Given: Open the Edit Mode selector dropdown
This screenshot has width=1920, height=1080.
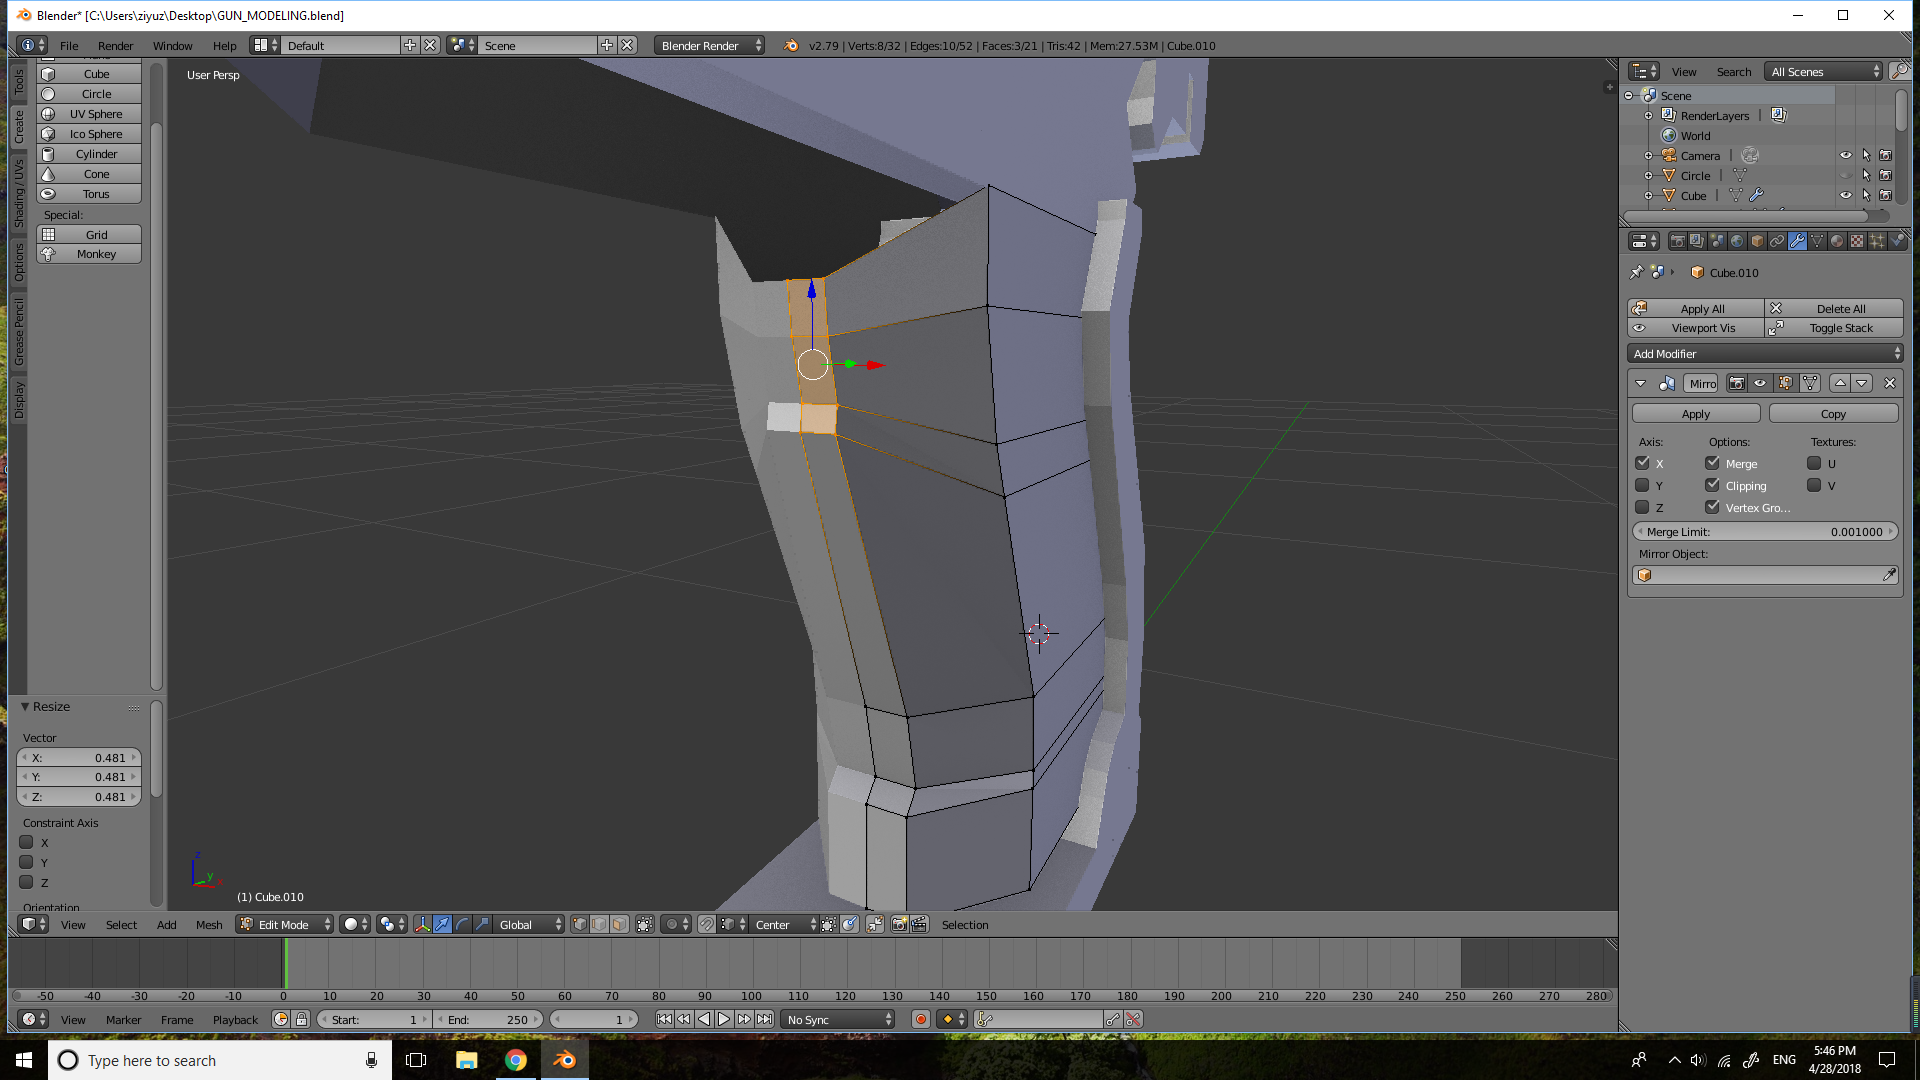Looking at the screenshot, I should click(285, 925).
